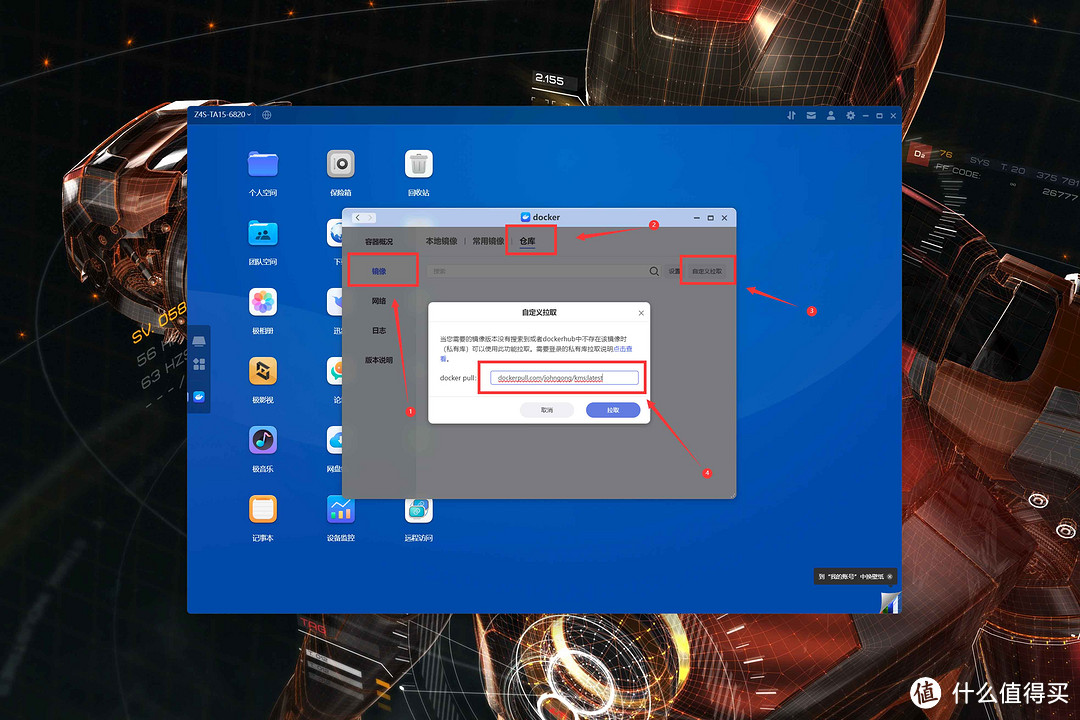Open the 记事本 notes app
Screen dimensions: 1080x720
262,510
